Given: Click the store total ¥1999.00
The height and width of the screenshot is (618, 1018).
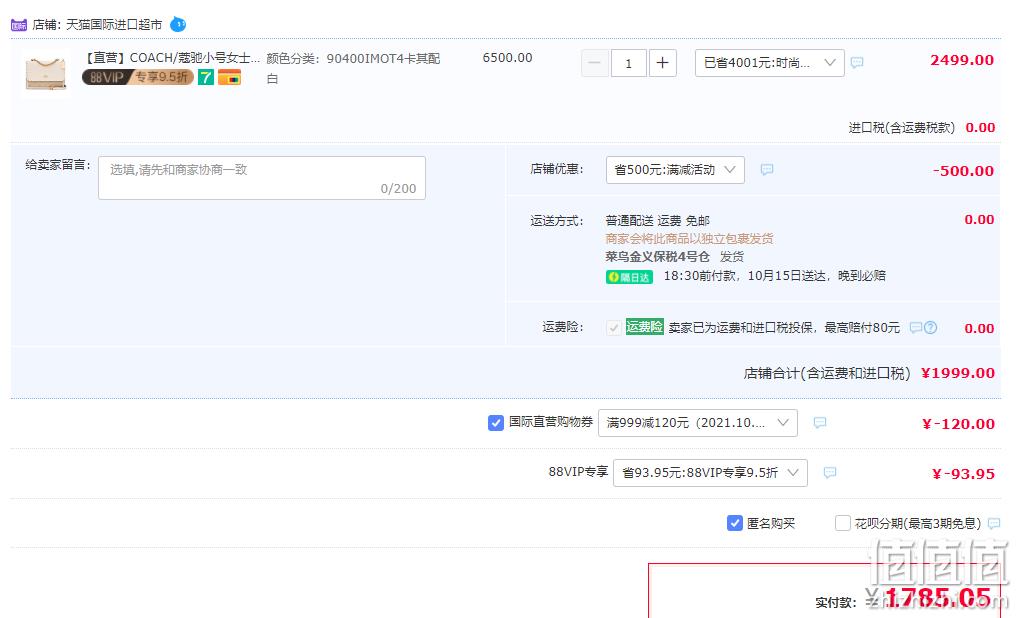Looking at the screenshot, I should click(x=958, y=373).
